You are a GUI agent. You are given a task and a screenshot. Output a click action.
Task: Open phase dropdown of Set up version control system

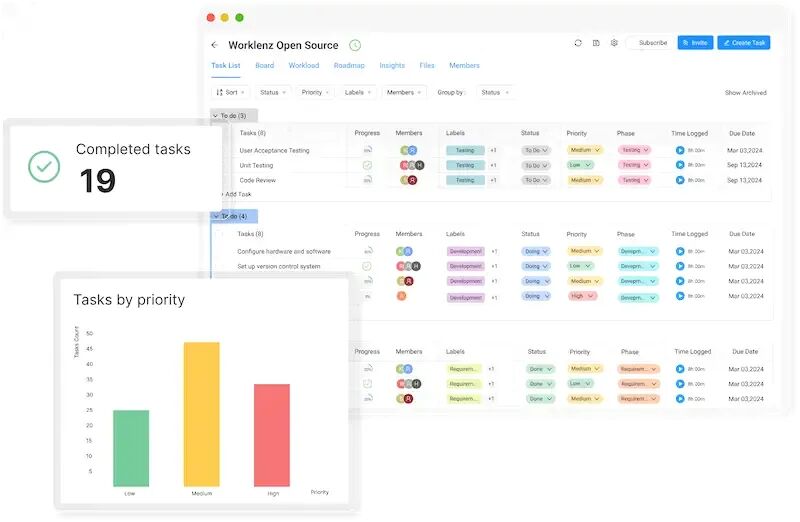pos(638,266)
